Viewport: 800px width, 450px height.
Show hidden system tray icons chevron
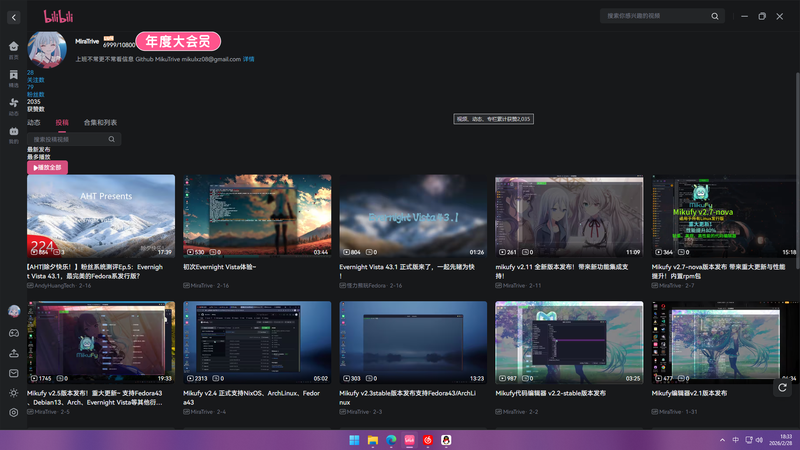pos(722,440)
